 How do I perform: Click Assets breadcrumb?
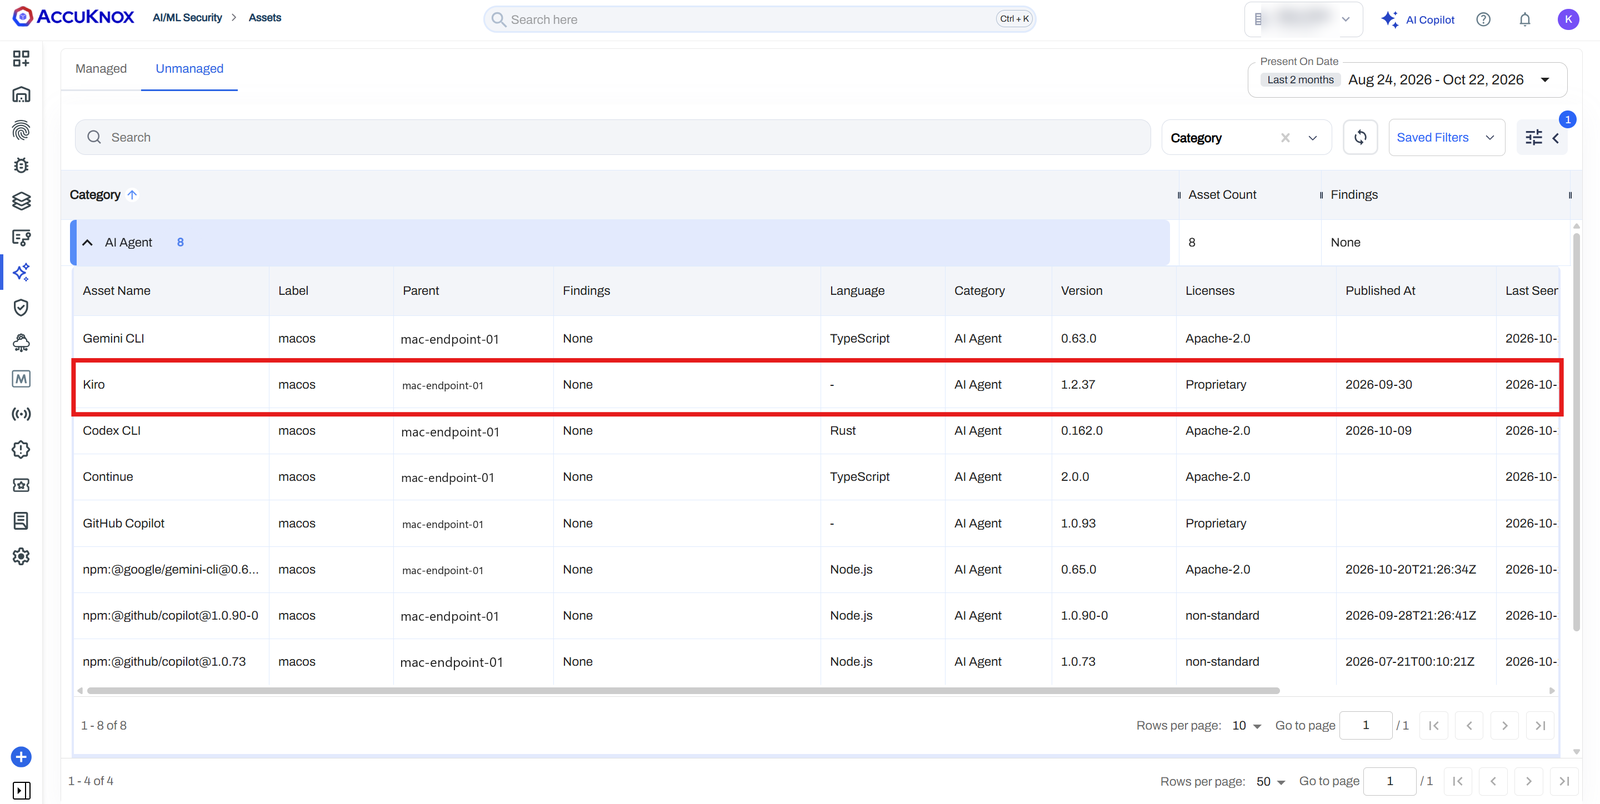(265, 18)
